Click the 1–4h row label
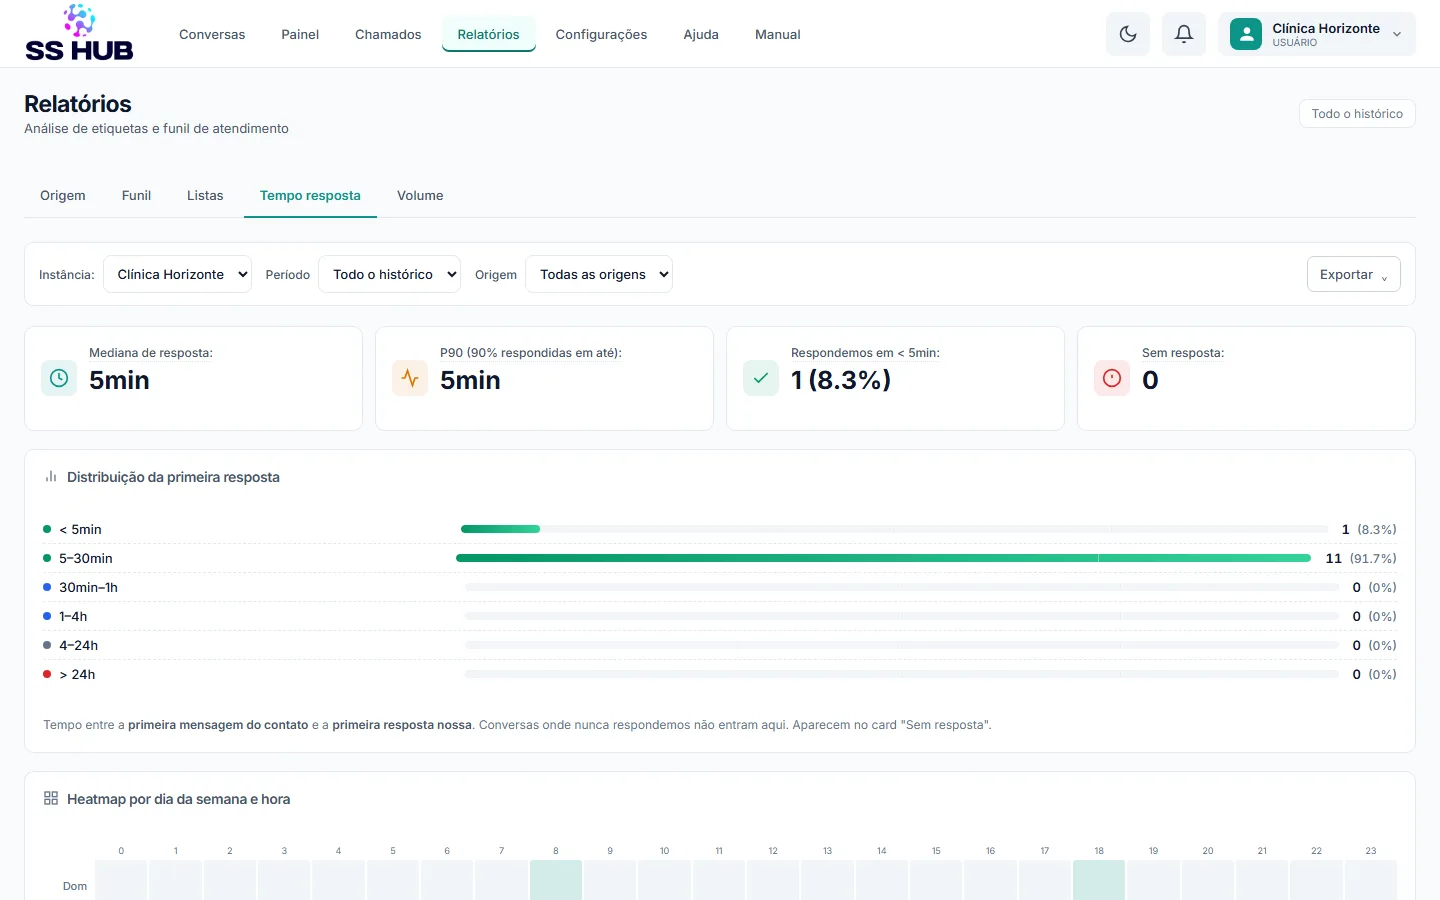Screen dimensions: 1440x900 pyautogui.click(x=73, y=616)
